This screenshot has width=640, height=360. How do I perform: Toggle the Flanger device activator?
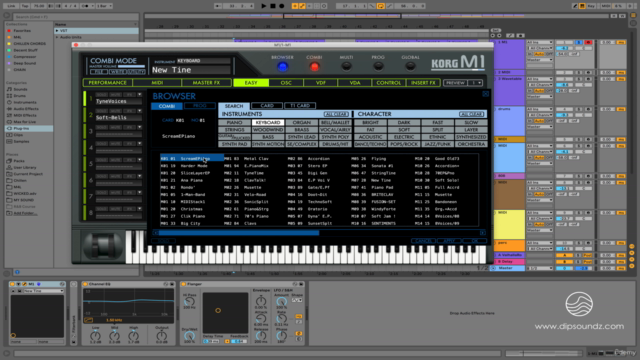[x=183, y=284]
